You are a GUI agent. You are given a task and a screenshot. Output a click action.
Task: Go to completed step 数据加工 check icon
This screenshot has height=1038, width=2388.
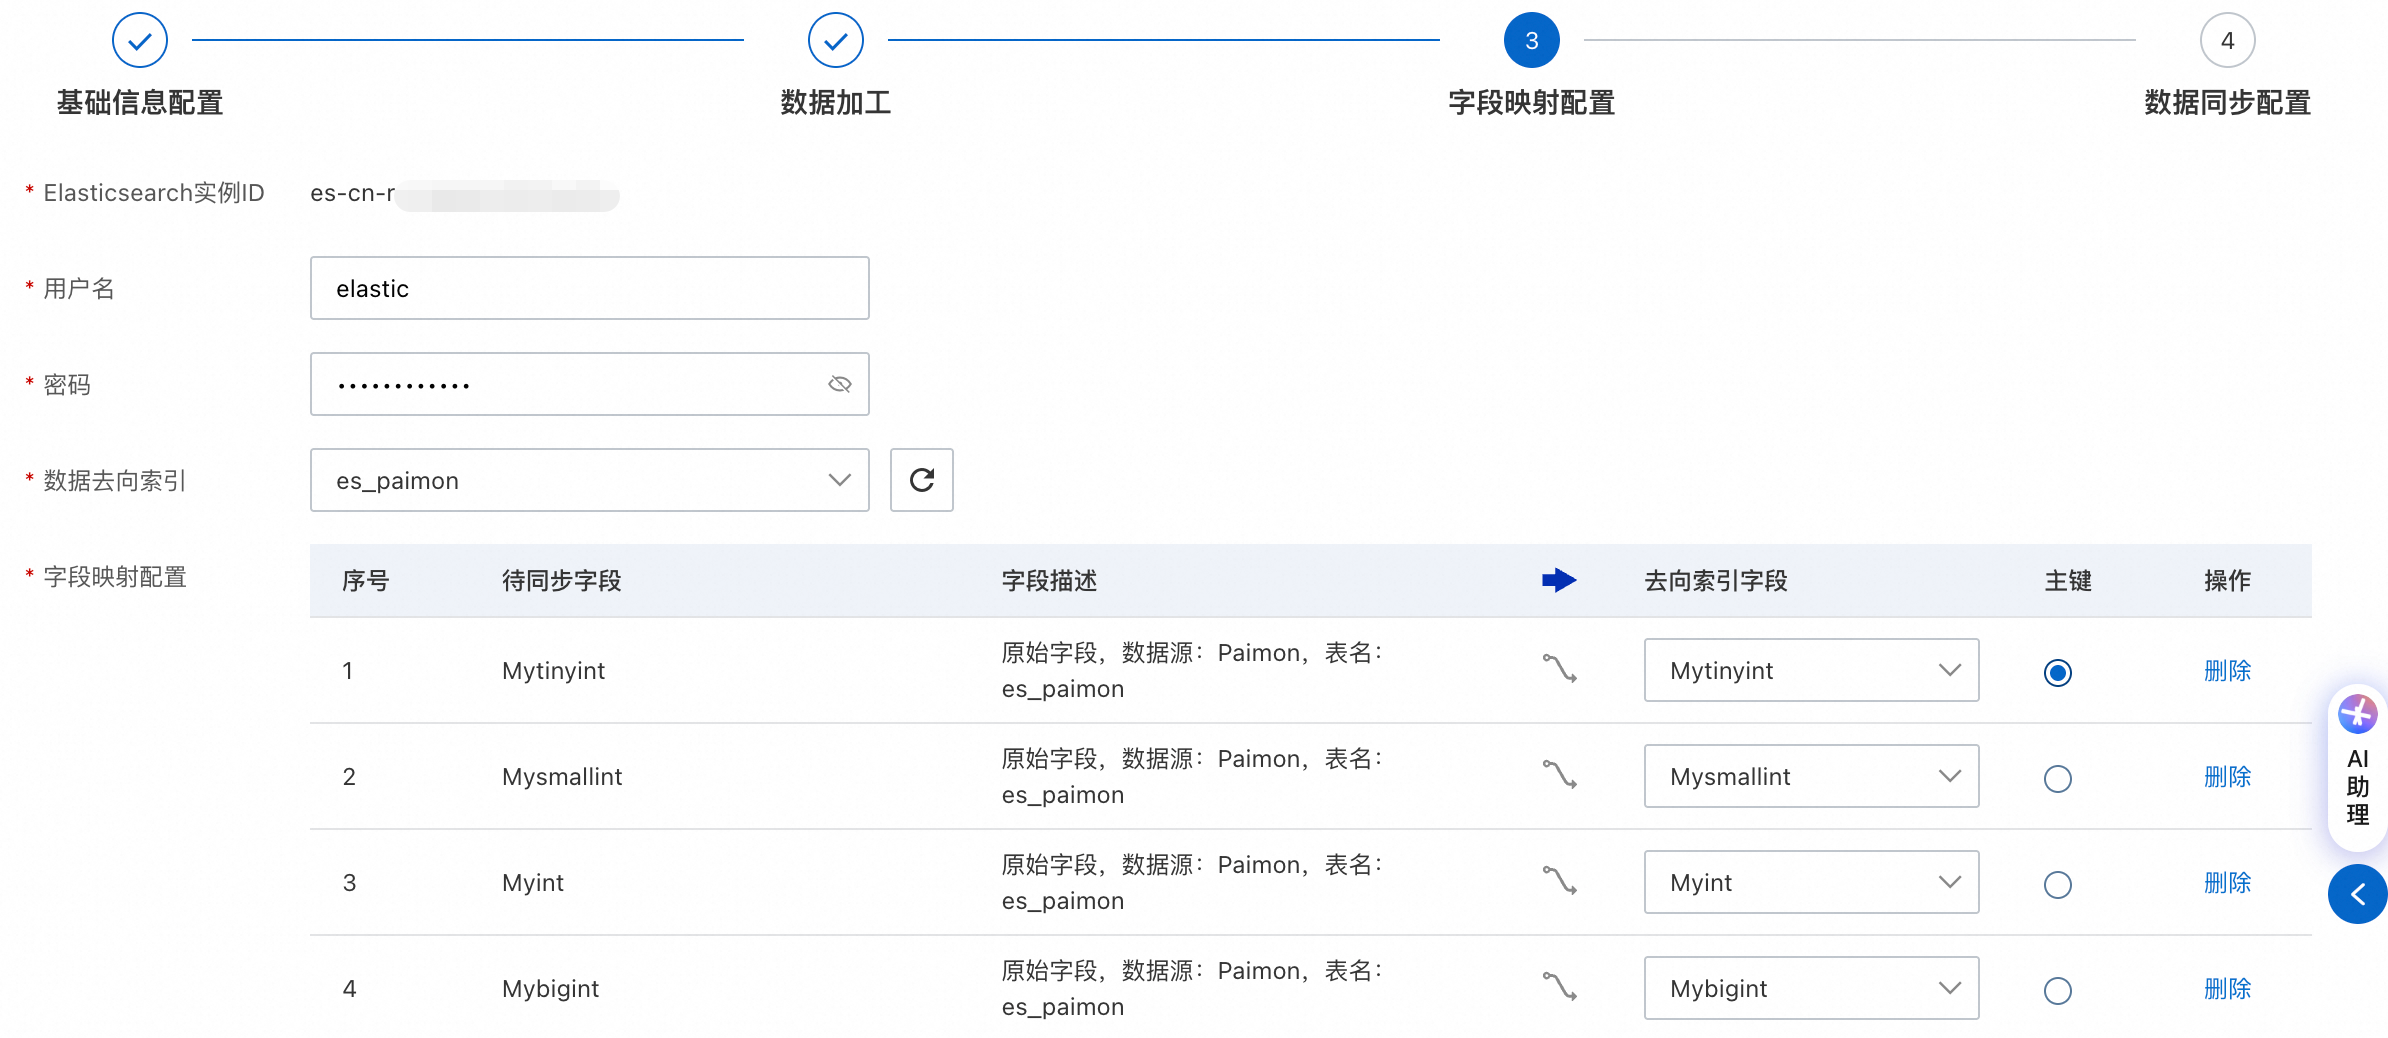coord(836,40)
